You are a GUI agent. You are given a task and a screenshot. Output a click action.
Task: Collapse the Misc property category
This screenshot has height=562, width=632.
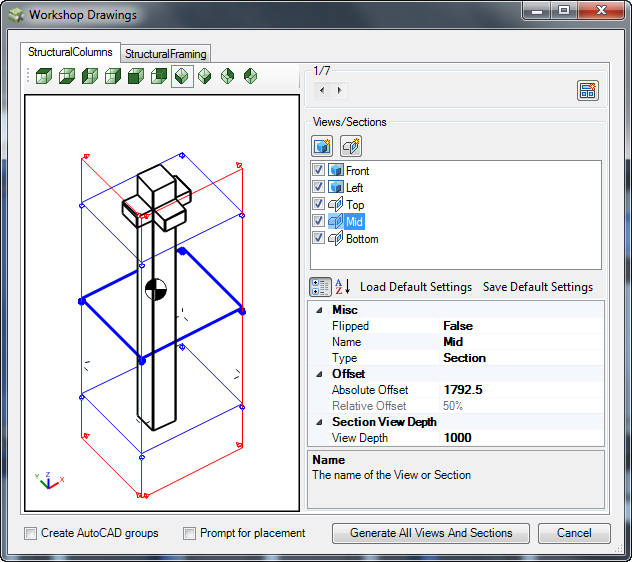coord(319,310)
